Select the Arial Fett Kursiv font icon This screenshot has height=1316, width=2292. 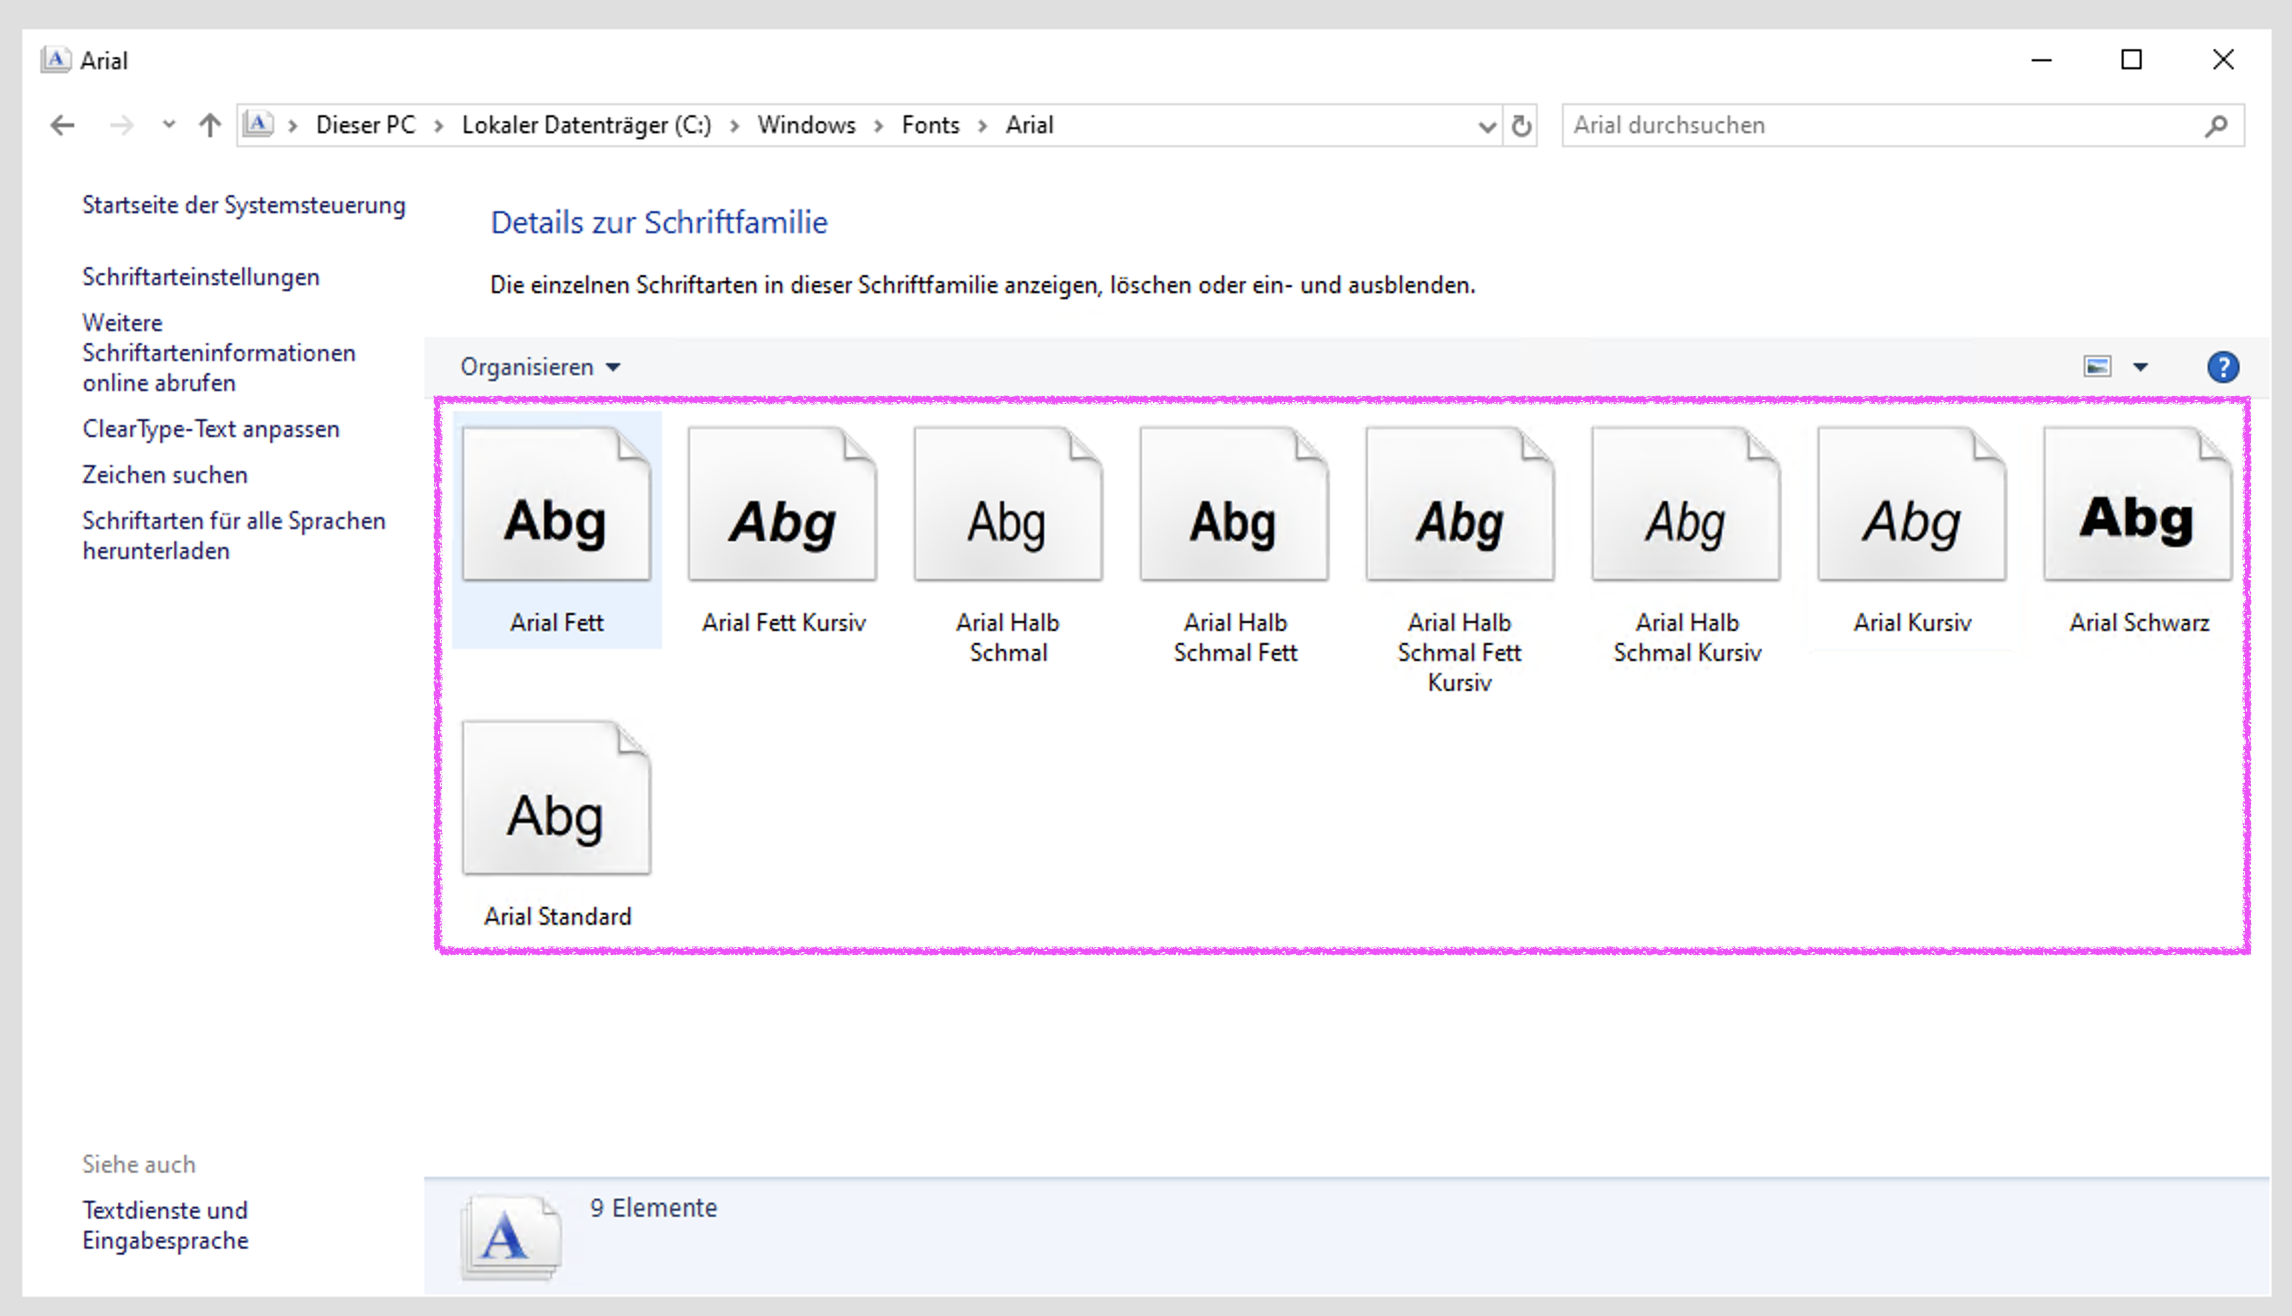(x=782, y=504)
